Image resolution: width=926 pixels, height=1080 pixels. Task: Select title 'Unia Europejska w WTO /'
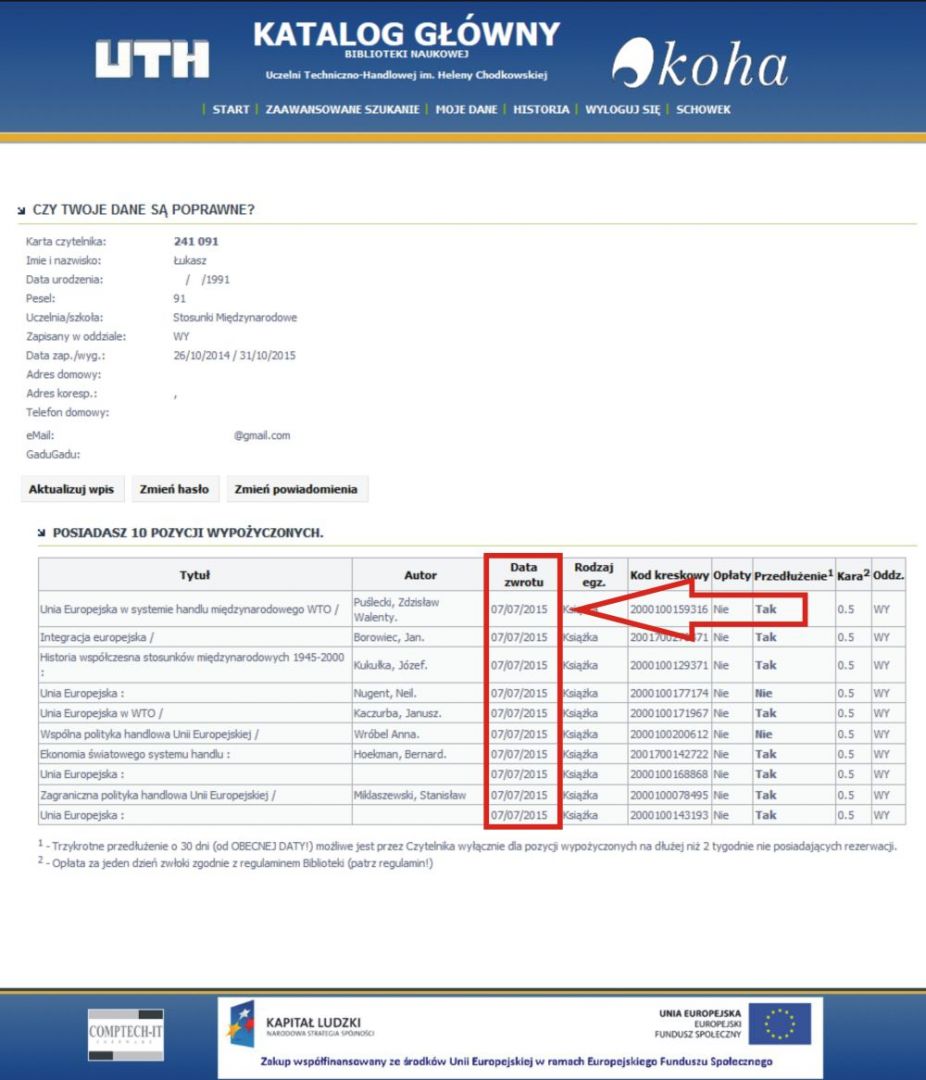[101, 713]
